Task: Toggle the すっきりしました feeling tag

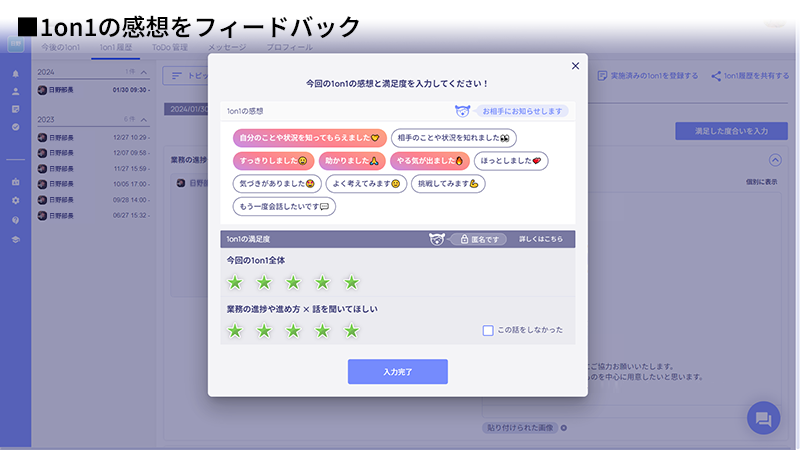Action: coord(274,160)
